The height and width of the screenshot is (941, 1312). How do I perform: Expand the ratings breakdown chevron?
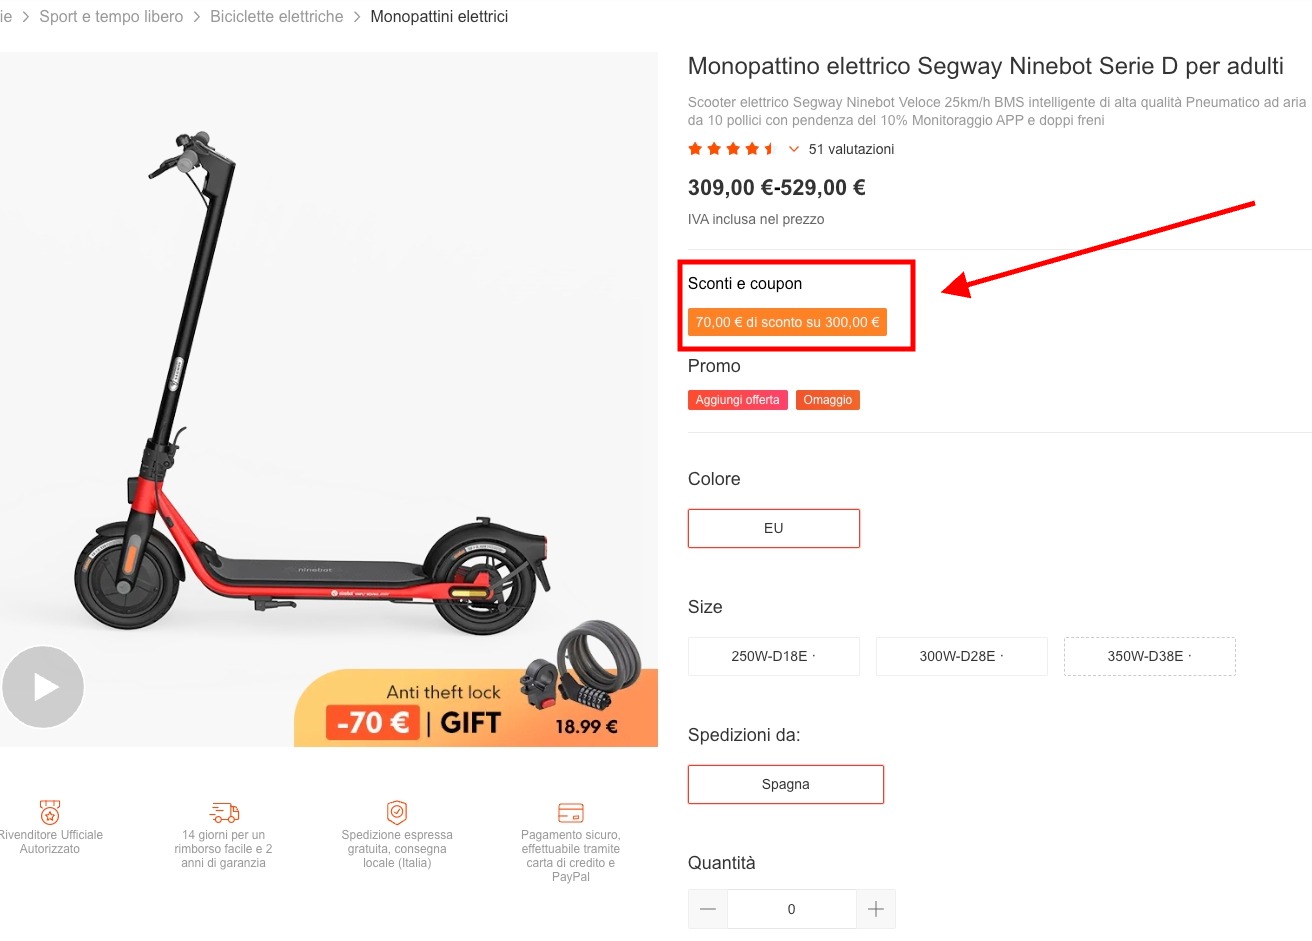point(794,149)
